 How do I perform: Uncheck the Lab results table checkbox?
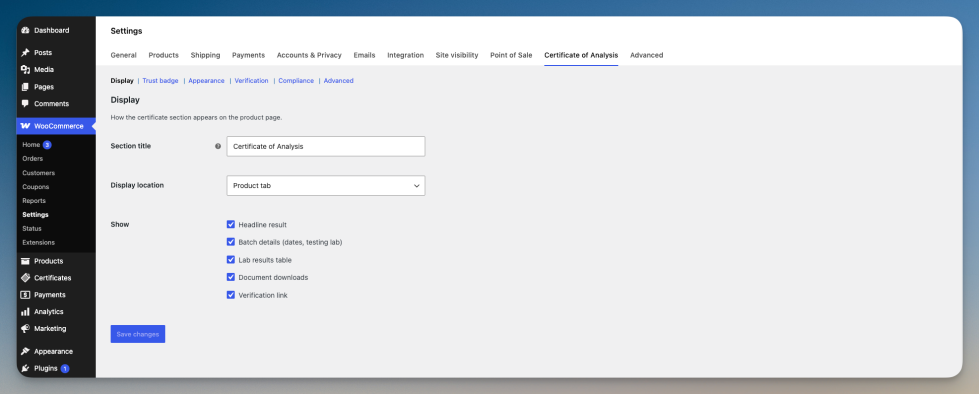click(x=231, y=260)
